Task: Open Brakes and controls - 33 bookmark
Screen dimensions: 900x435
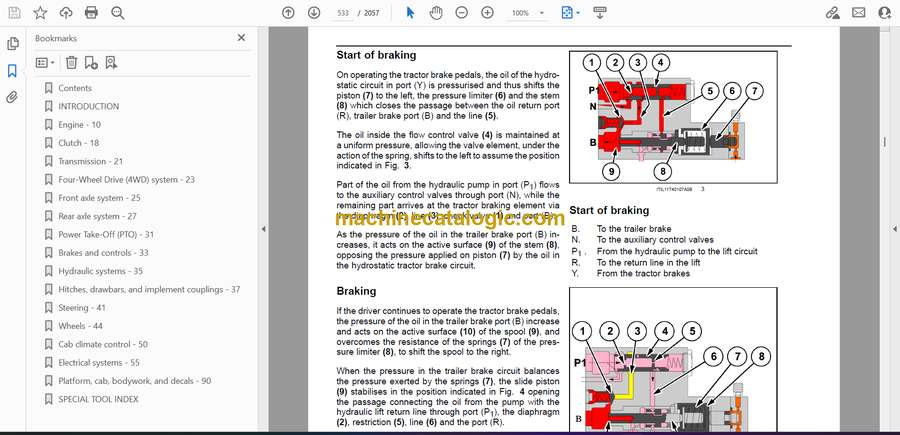Action: coord(103,253)
